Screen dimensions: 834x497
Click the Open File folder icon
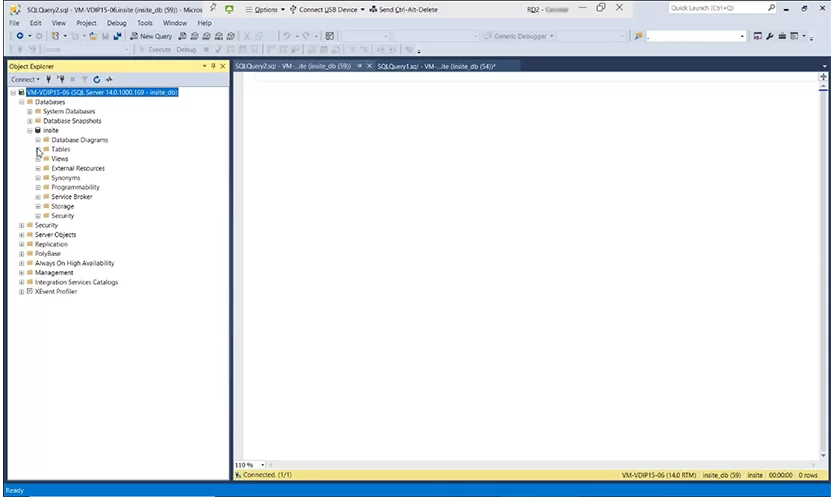[93, 36]
